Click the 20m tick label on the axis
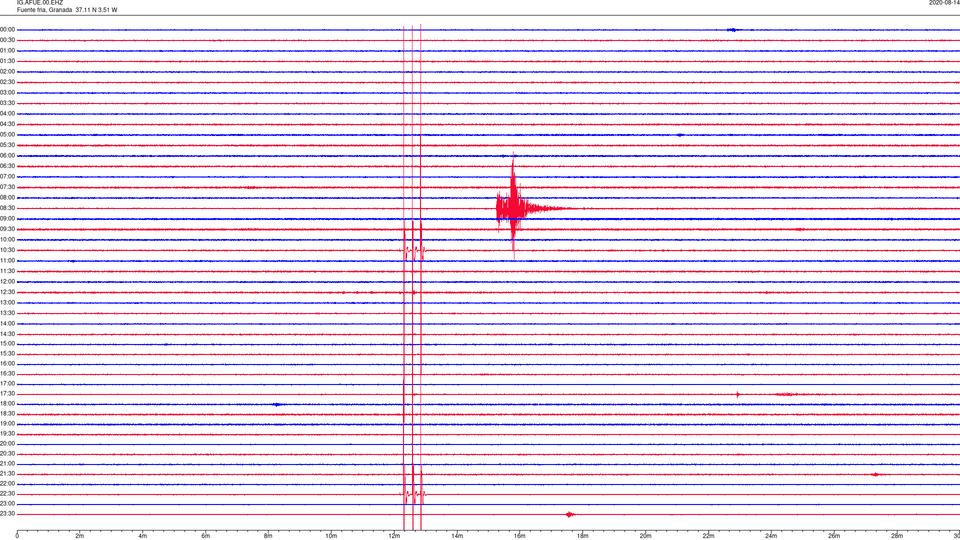The image size is (960, 540). click(645, 536)
